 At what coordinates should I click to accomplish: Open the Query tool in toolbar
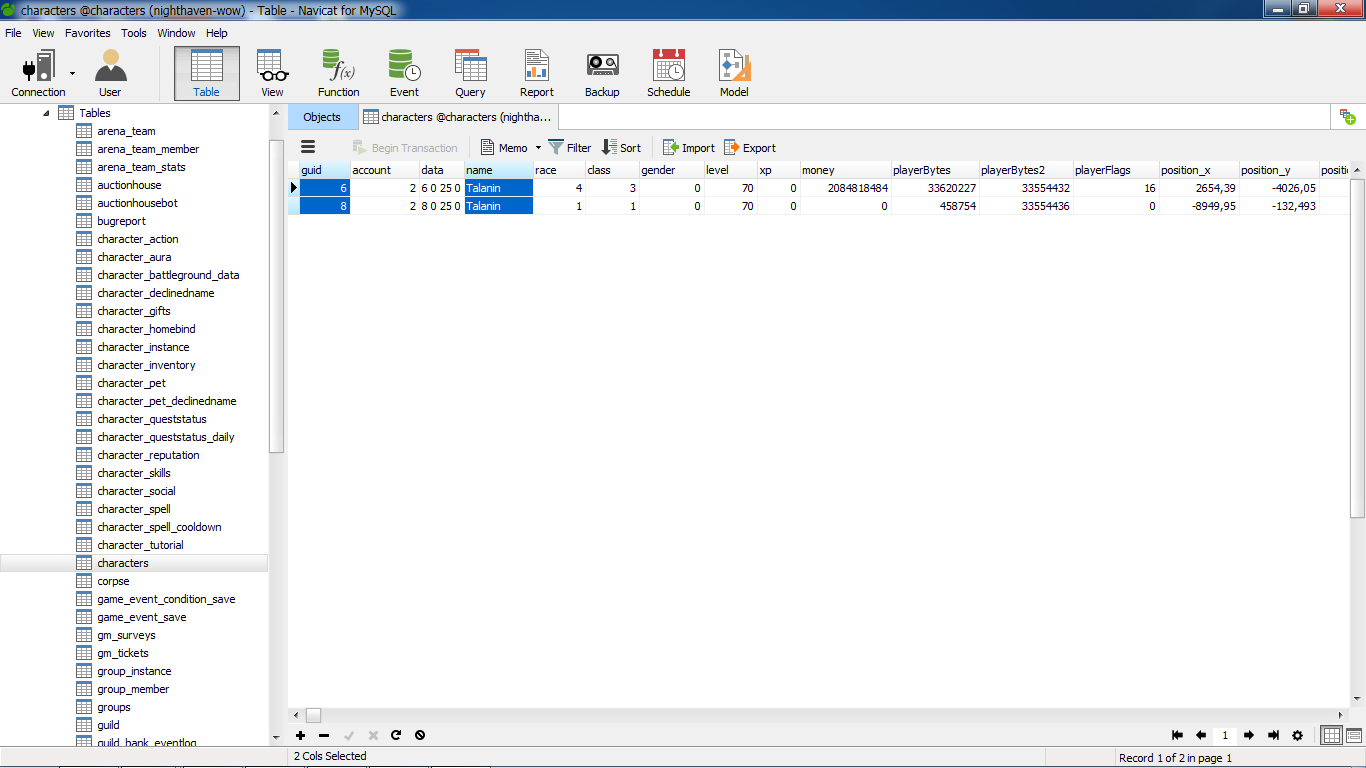pyautogui.click(x=470, y=73)
